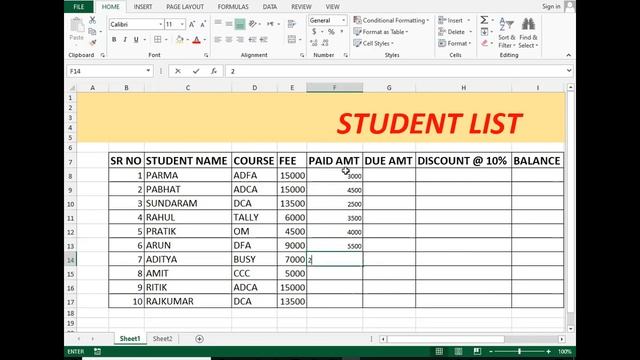Expand the Name Box dropdown arrow
Viewport: 640px width, 360px height.
(148, 71)
